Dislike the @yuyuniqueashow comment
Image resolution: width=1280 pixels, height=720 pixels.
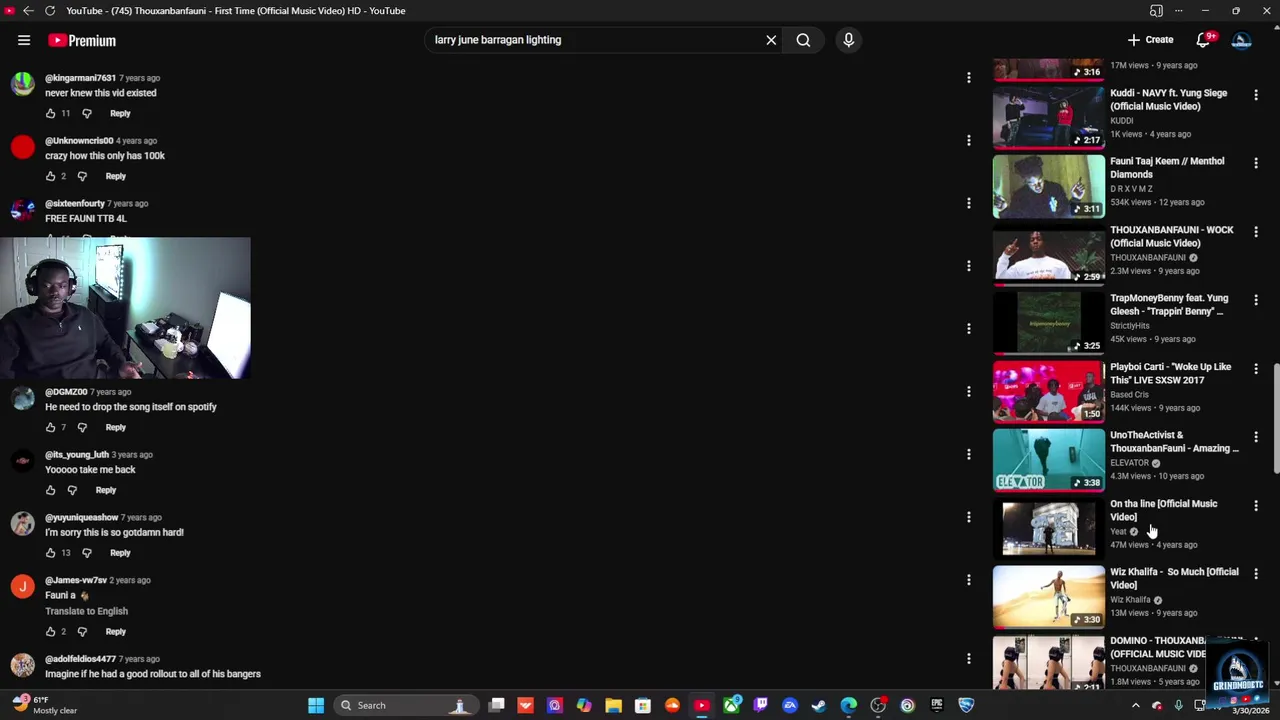[x=87, y=553]
